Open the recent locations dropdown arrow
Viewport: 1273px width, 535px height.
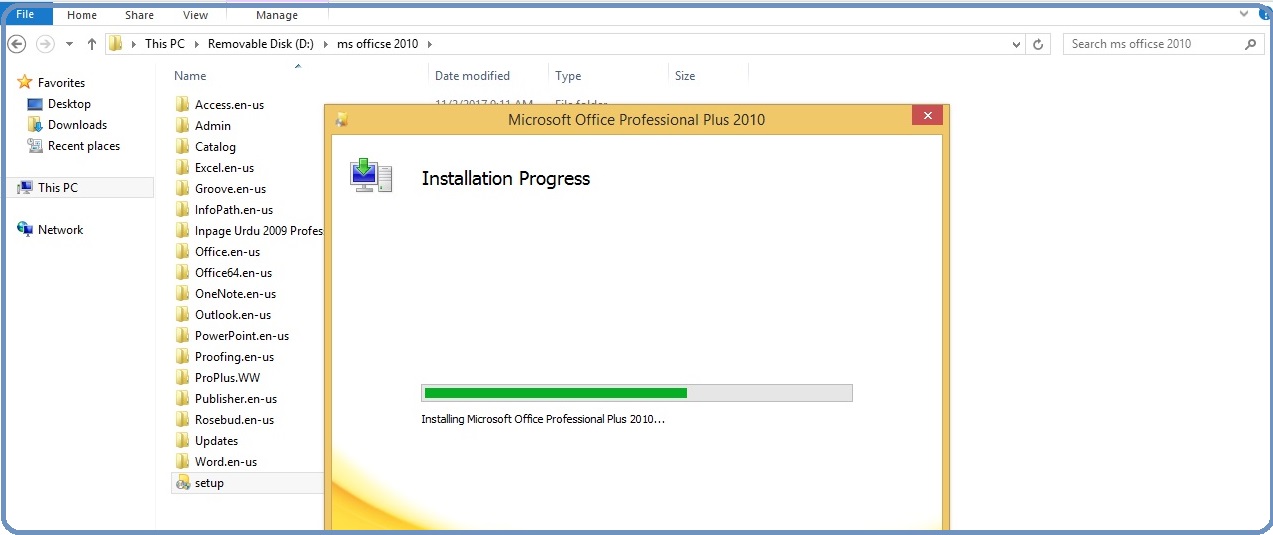(69, 44)
